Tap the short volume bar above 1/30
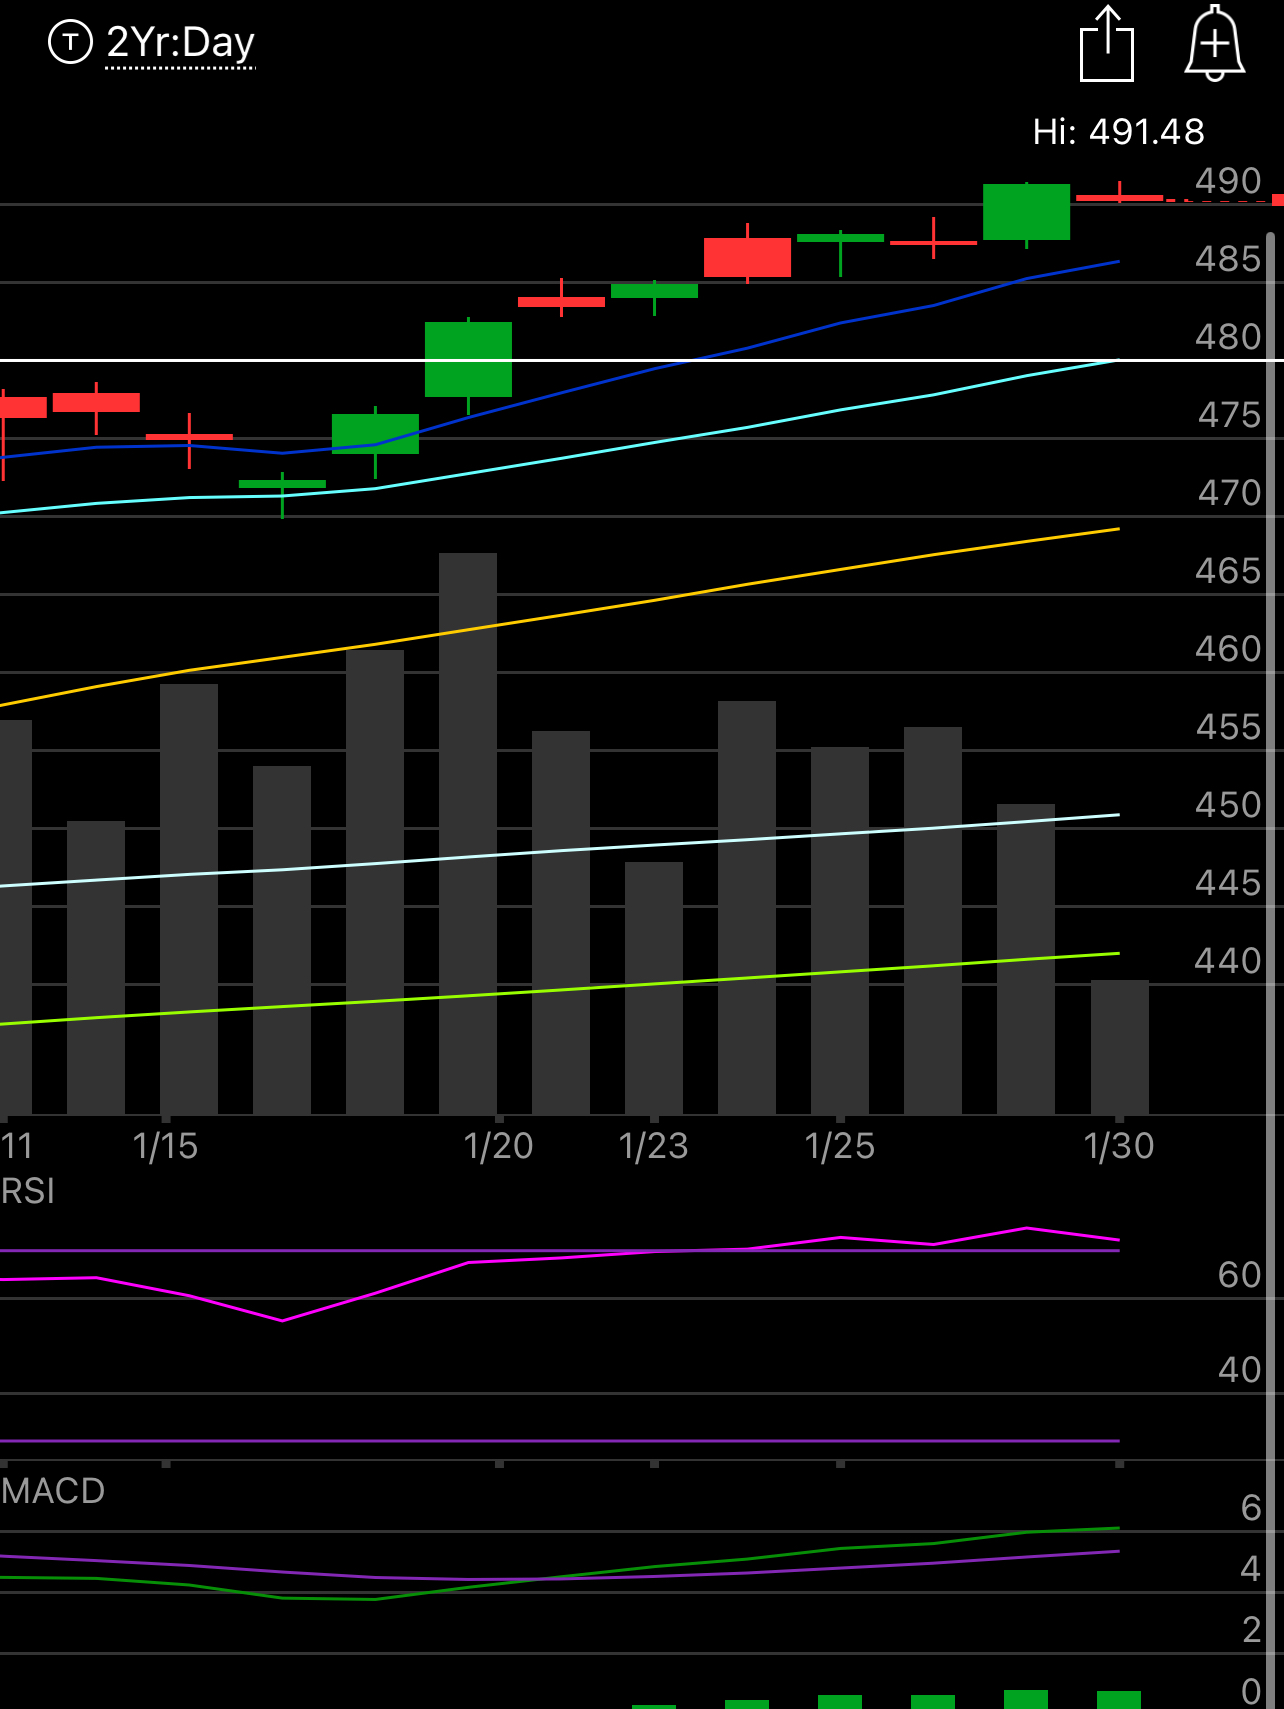Image resolution: width=1284 pixels, height=1709 pixels. coord(1119,1047)
